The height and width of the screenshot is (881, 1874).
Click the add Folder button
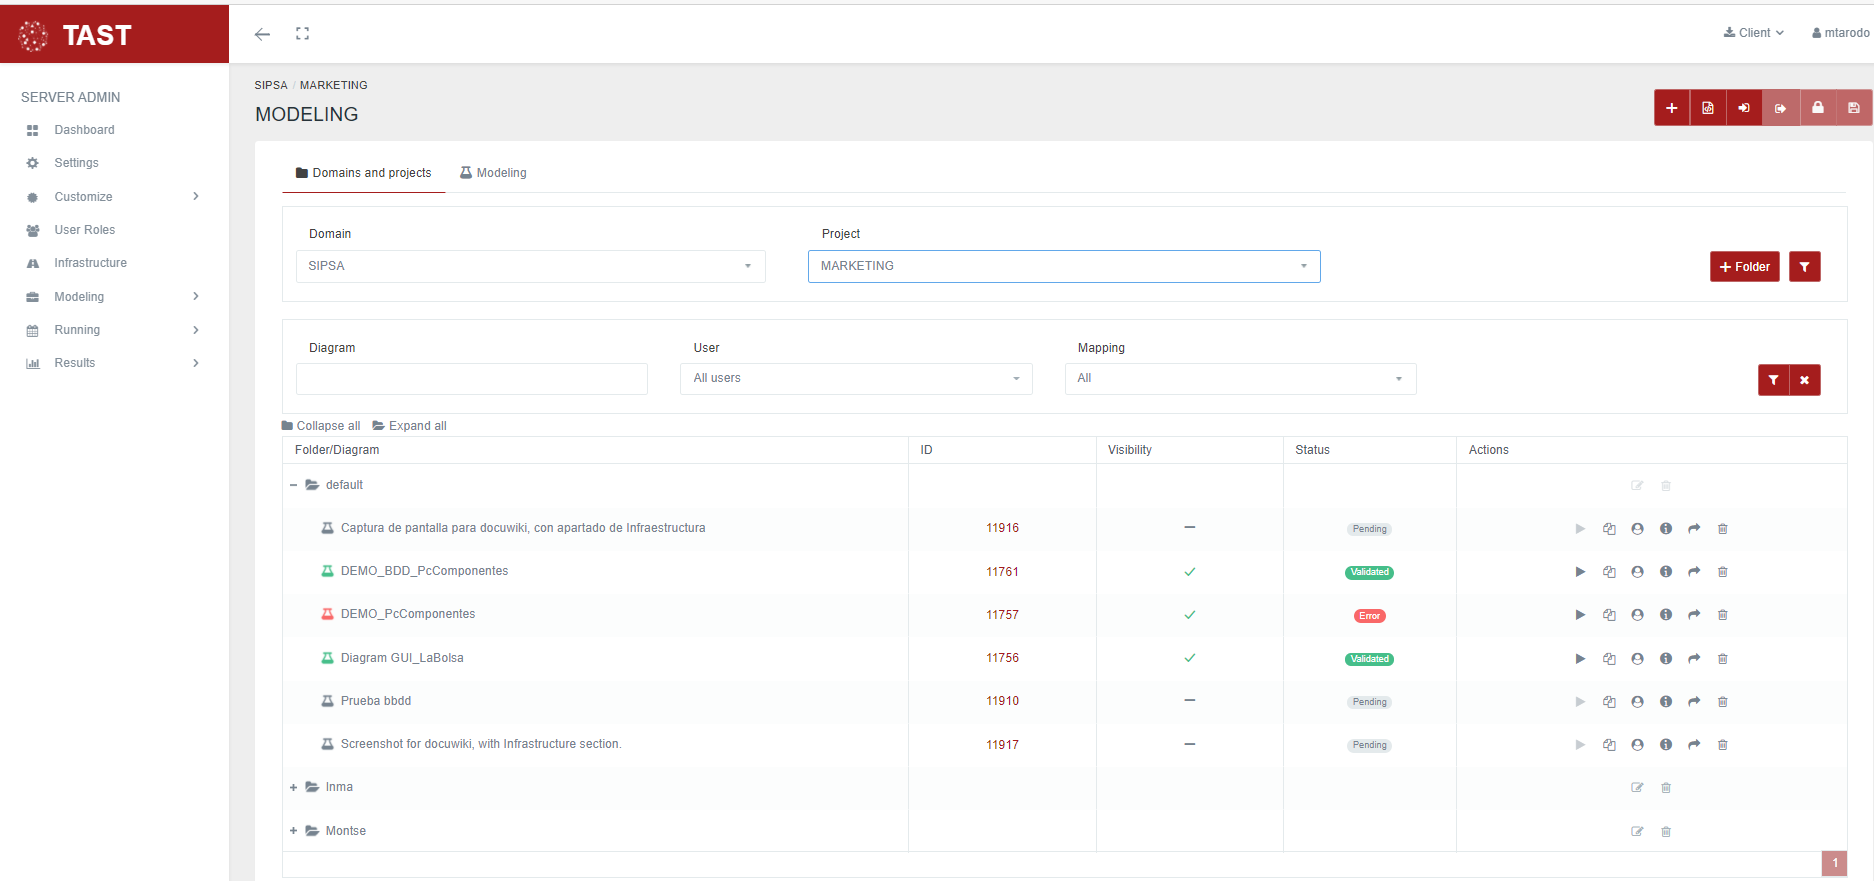coord(1744,267)
